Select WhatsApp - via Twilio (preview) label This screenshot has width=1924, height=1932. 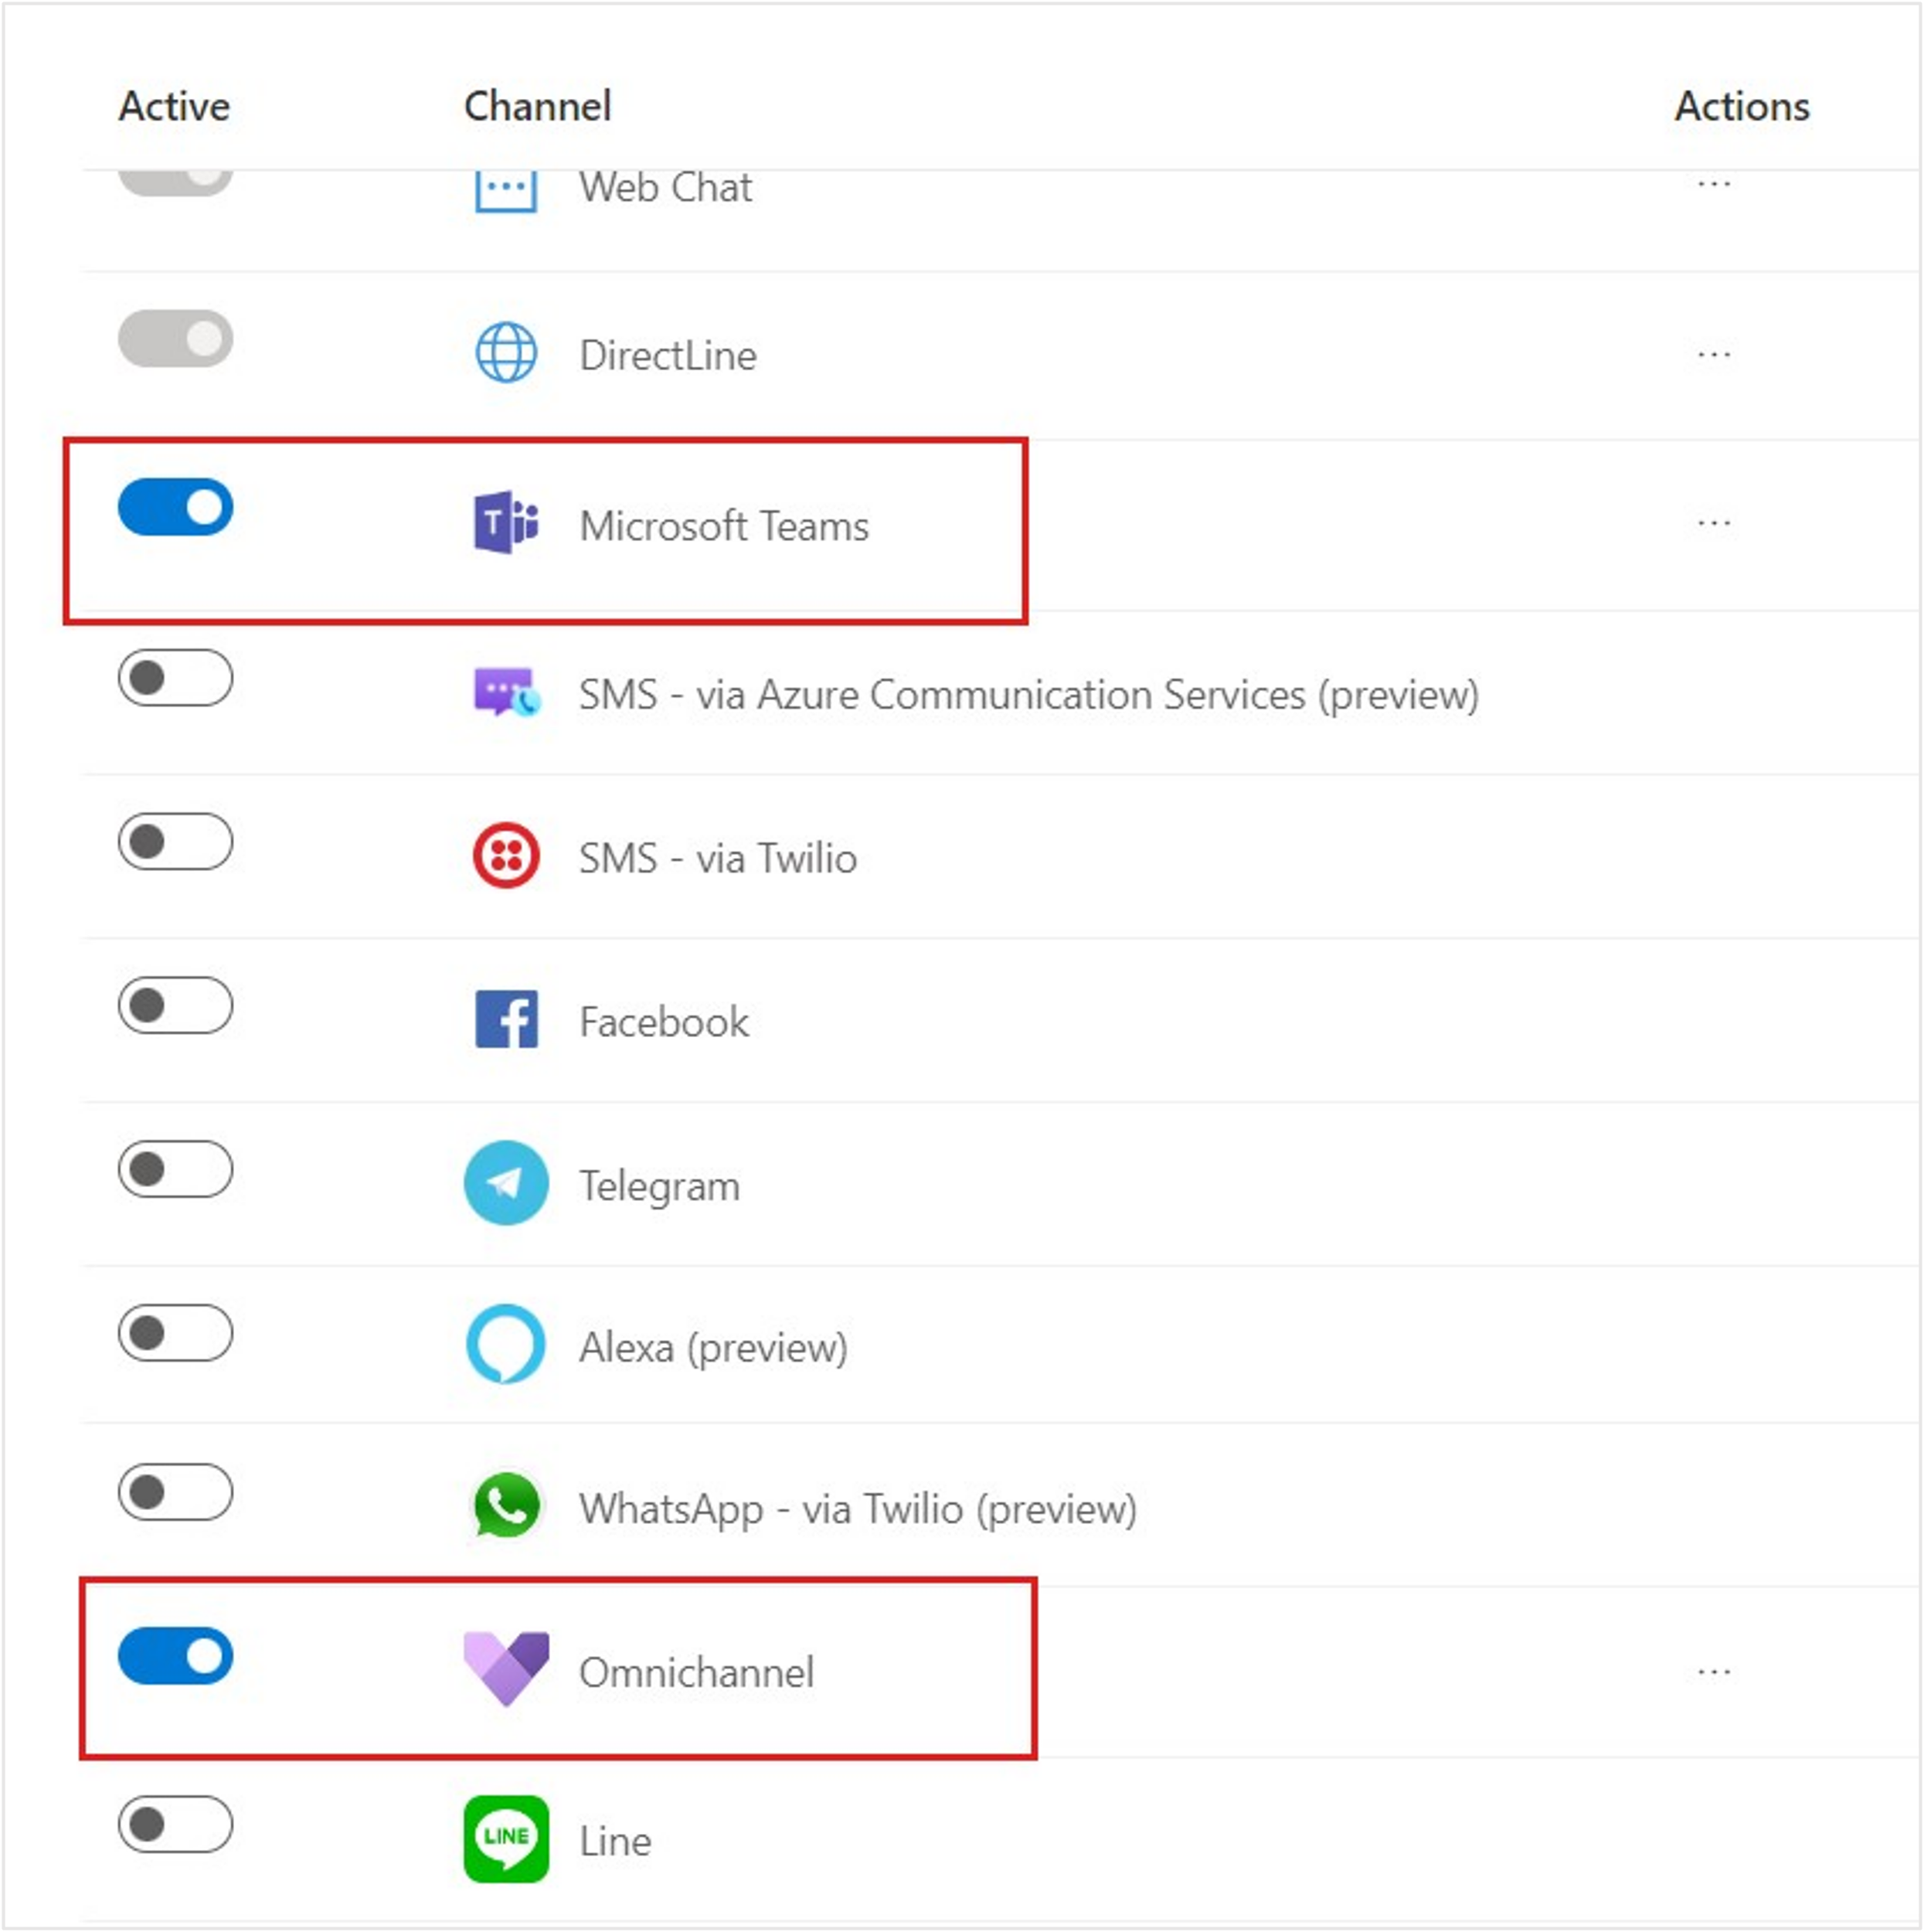[858, 1509]
